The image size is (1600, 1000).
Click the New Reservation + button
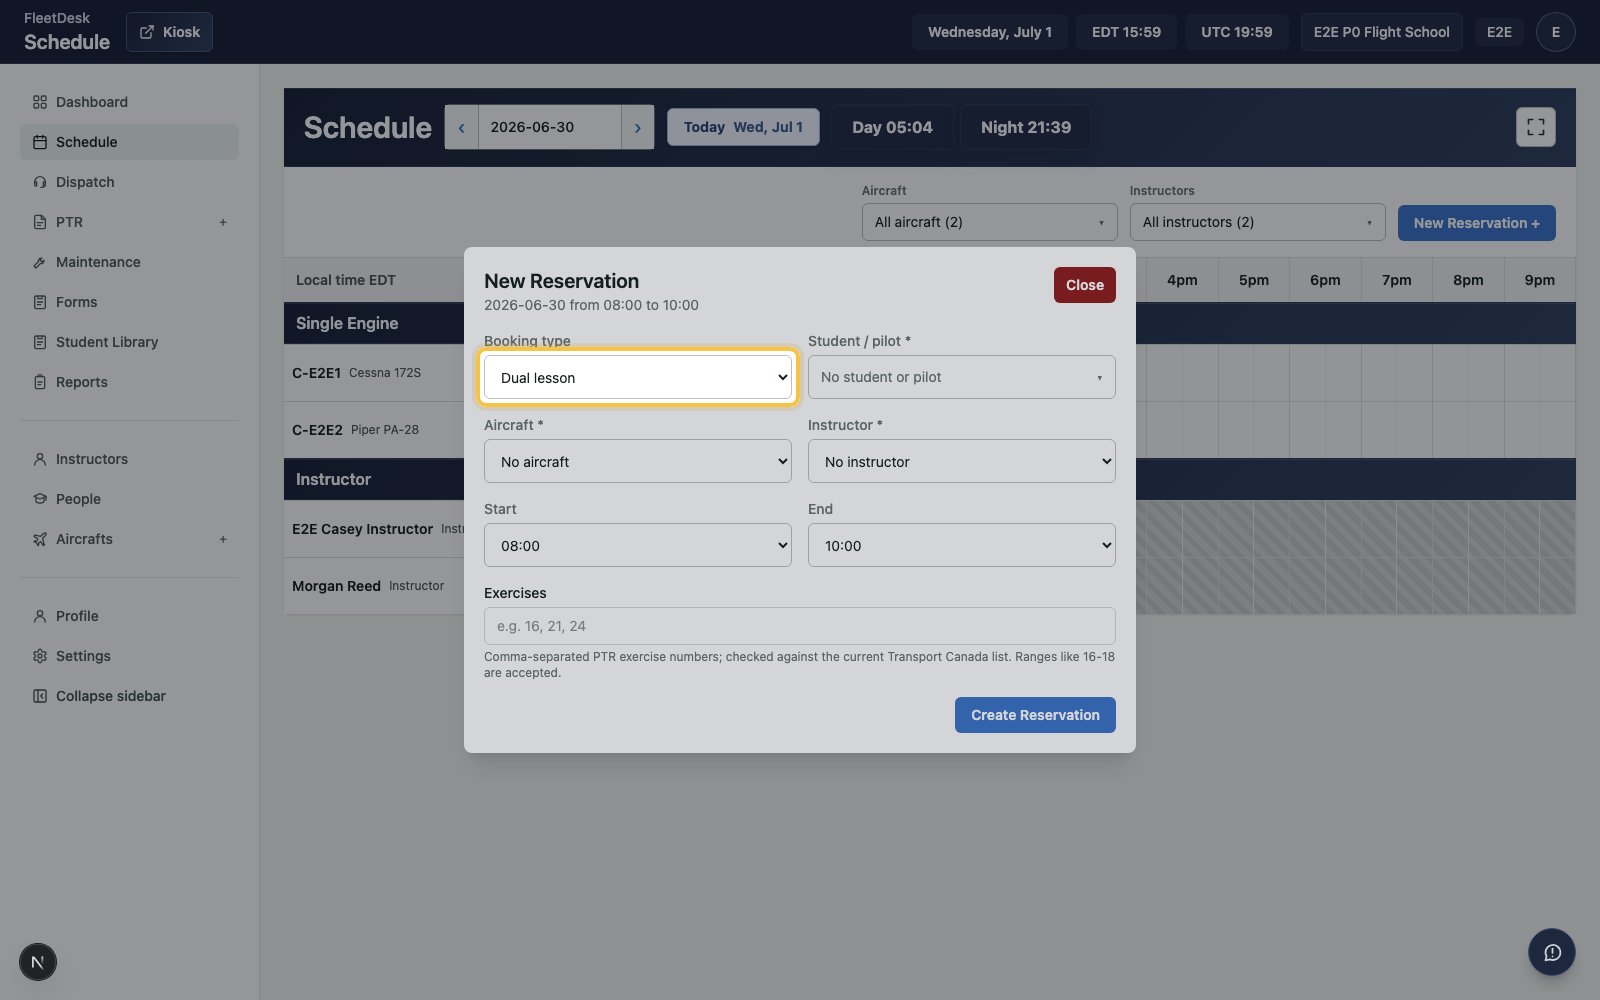(1476, 223)
